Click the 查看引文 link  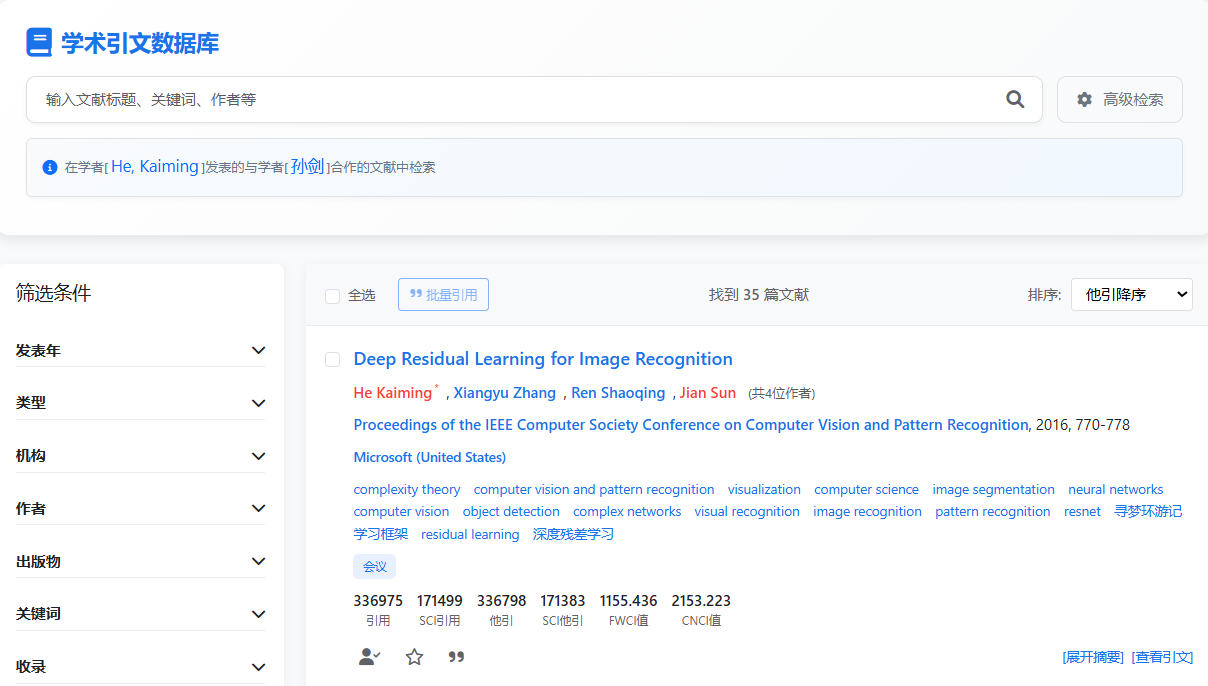click(x=1162, y=657)
